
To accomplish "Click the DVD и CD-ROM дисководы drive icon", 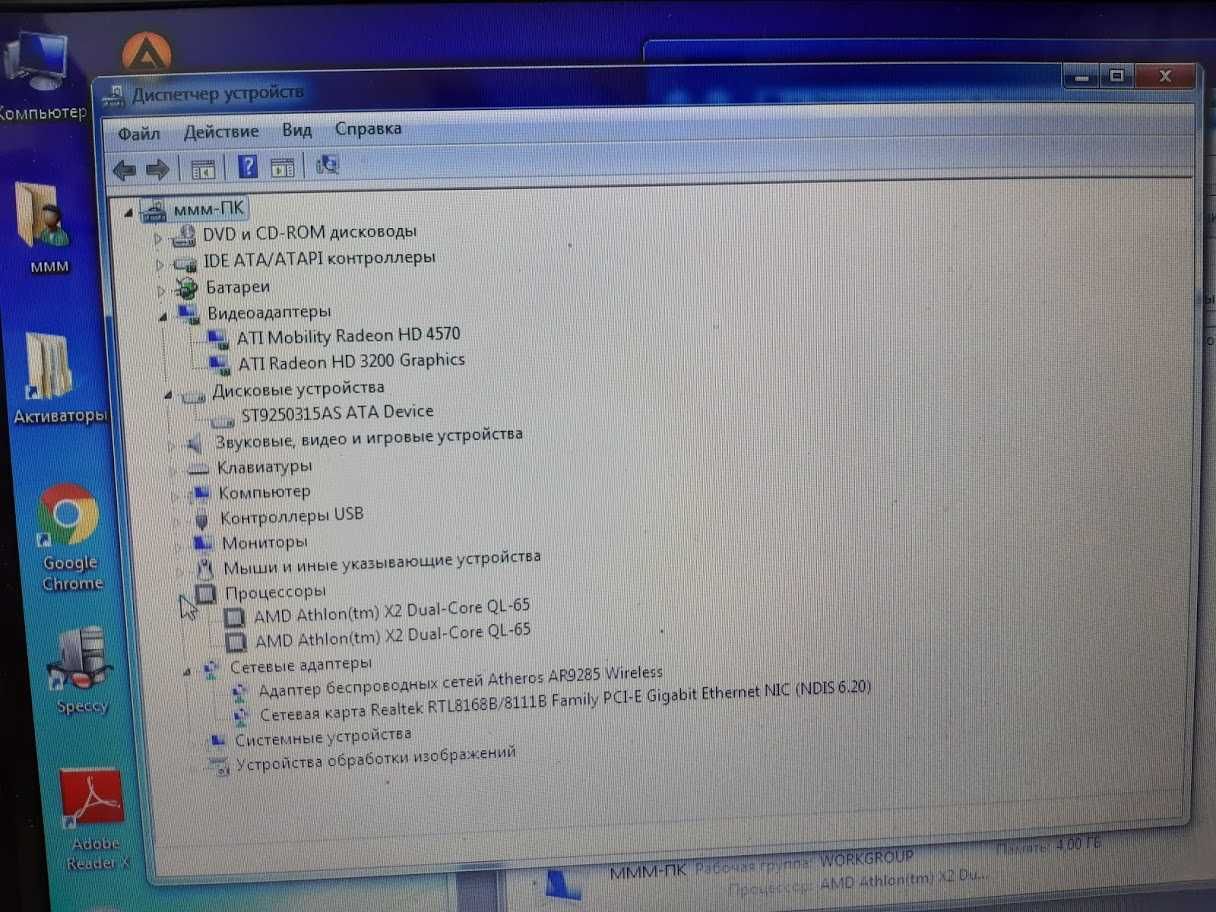I will click(x=184, y=236).
